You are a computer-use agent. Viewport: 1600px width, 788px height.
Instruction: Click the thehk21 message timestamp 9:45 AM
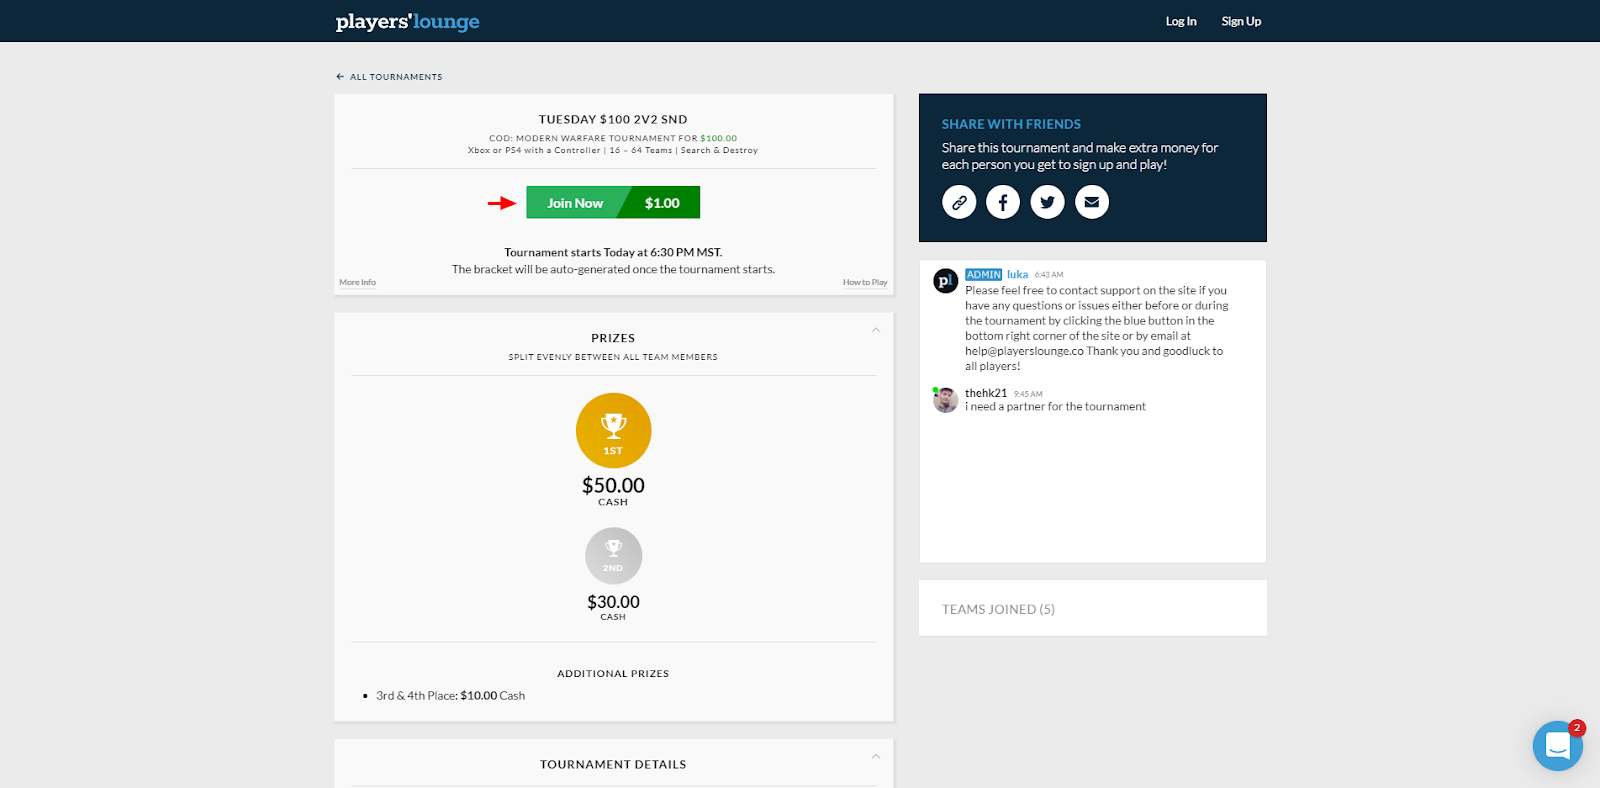pyautogui.click(x=1028, y=394)
